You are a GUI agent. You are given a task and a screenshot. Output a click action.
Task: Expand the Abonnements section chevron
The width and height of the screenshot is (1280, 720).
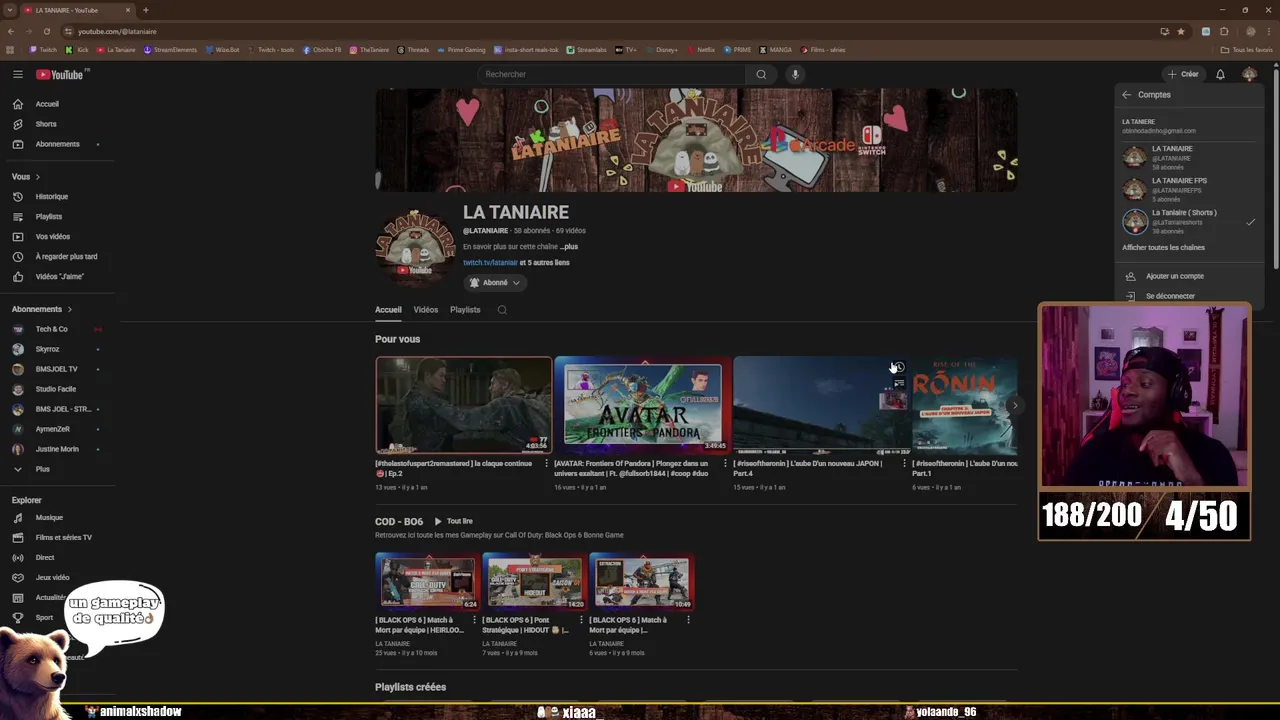69,310
